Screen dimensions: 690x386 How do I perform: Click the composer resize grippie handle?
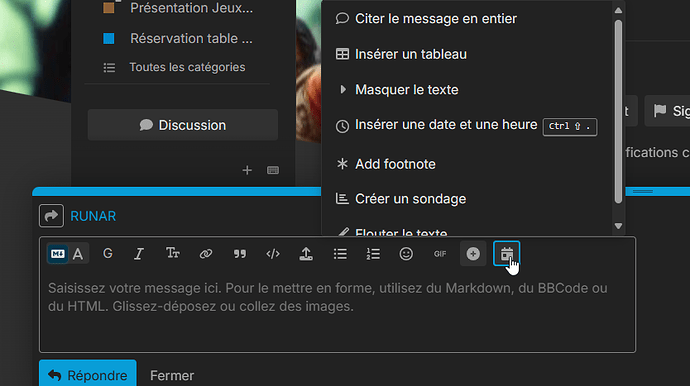[x=643, y=191]
